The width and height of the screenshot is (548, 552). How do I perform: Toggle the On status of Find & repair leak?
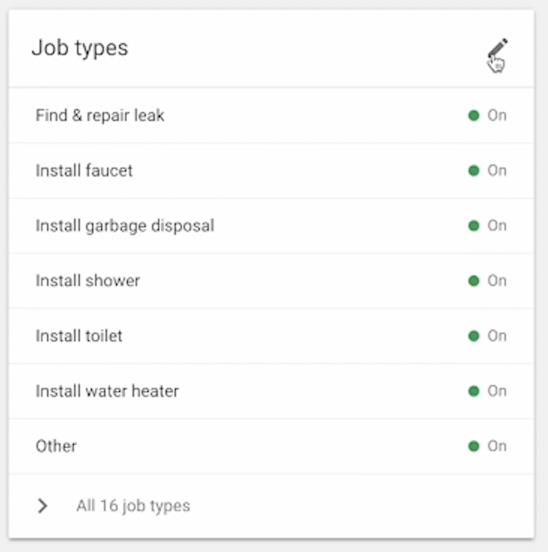[x=497, y=115]
